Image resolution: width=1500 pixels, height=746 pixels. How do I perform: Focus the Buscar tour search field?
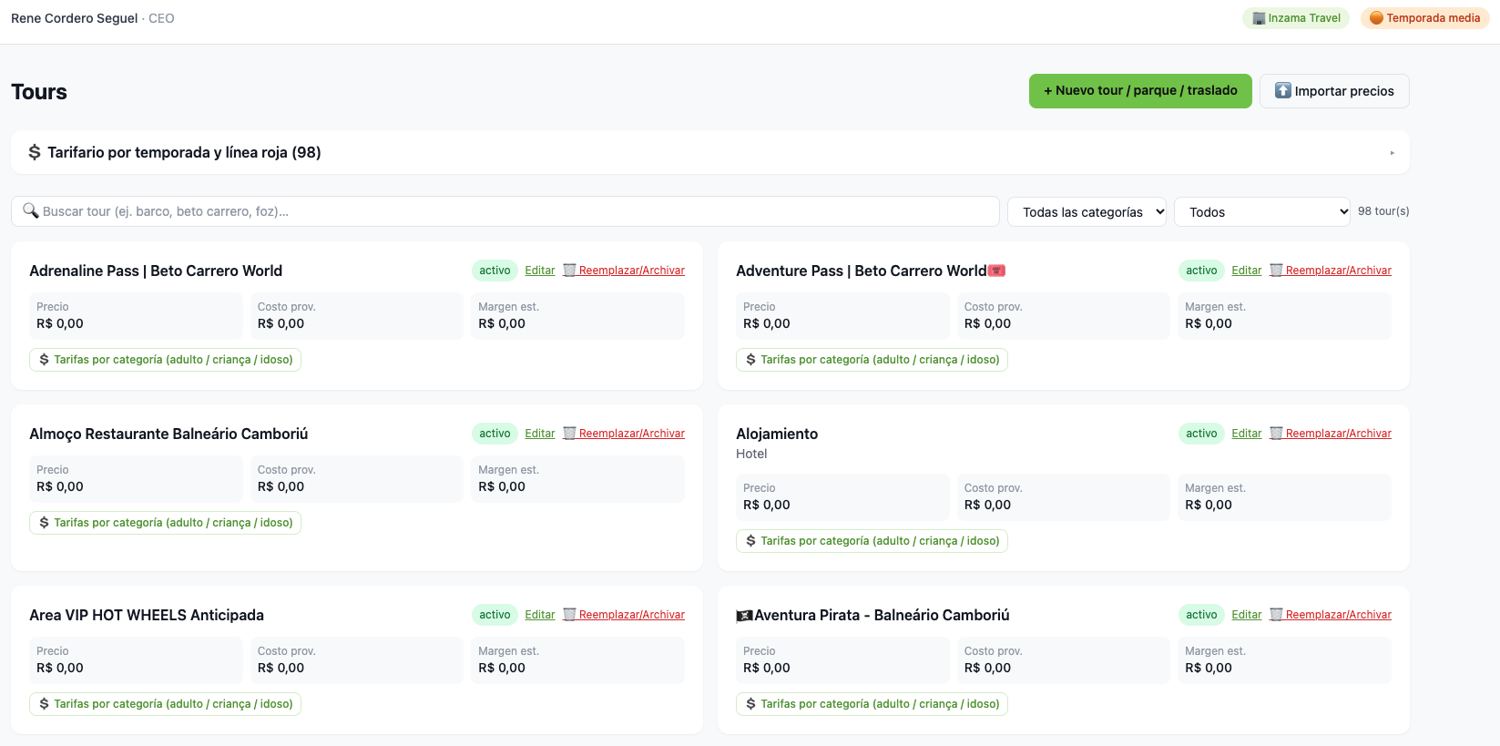(x=505, y=211)
